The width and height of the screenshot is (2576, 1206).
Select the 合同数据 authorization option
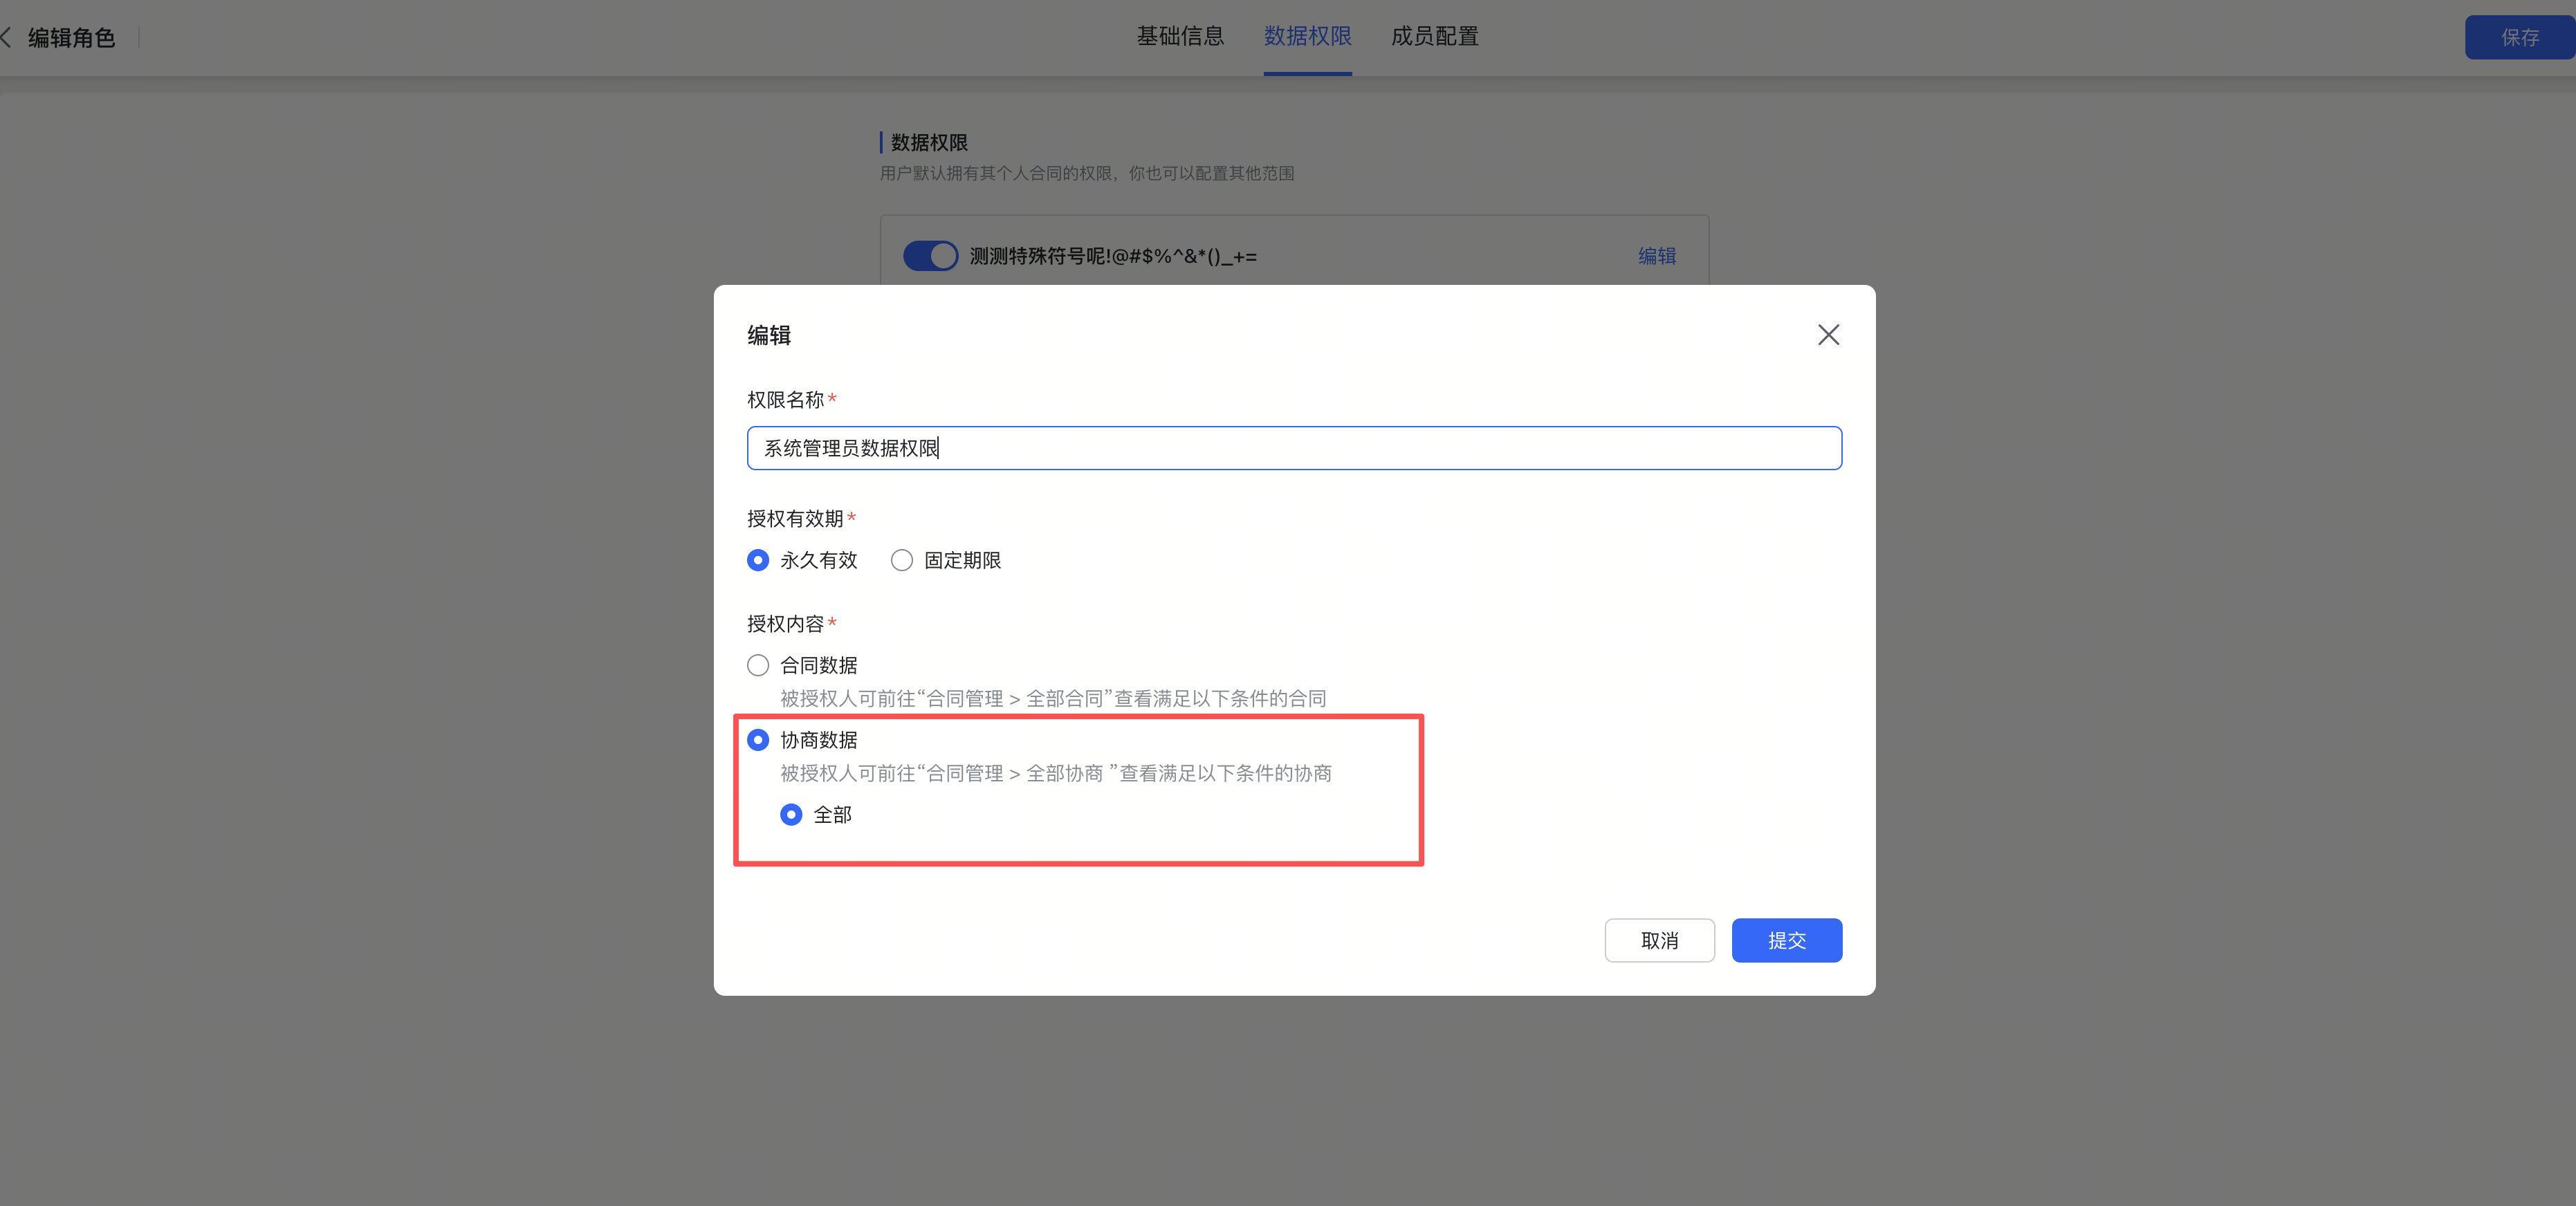757,665
